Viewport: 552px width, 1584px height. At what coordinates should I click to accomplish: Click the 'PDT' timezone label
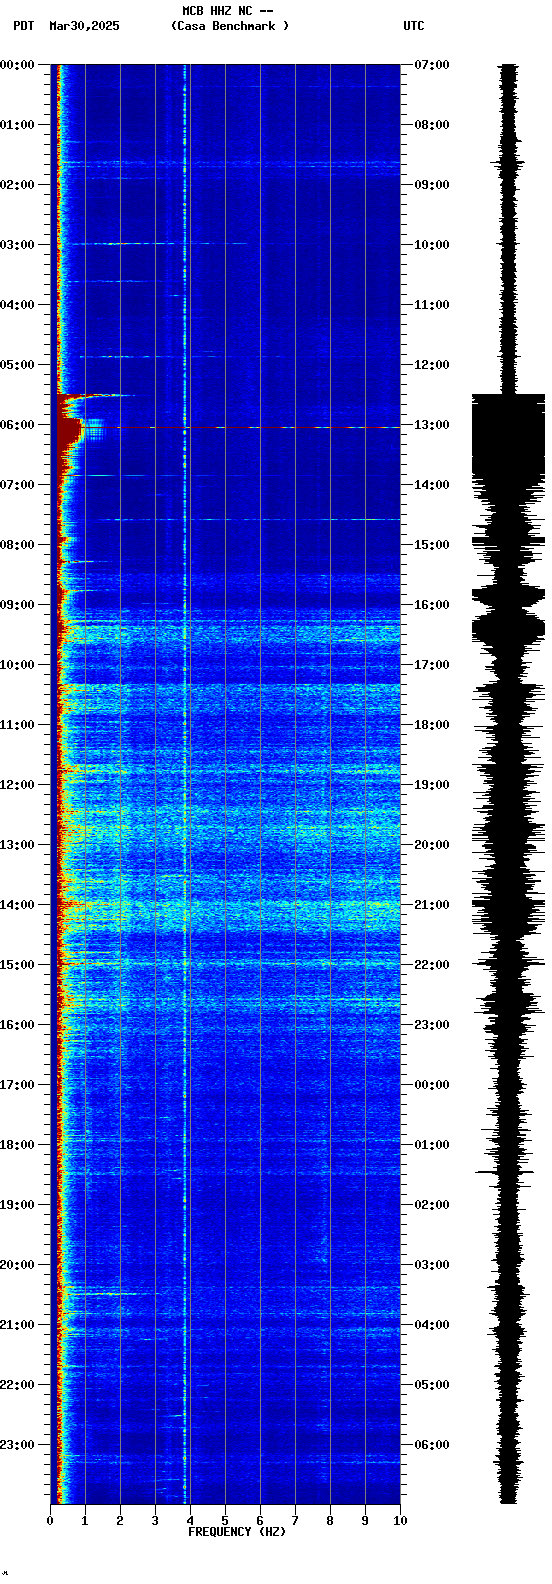[x=23, y=26]
